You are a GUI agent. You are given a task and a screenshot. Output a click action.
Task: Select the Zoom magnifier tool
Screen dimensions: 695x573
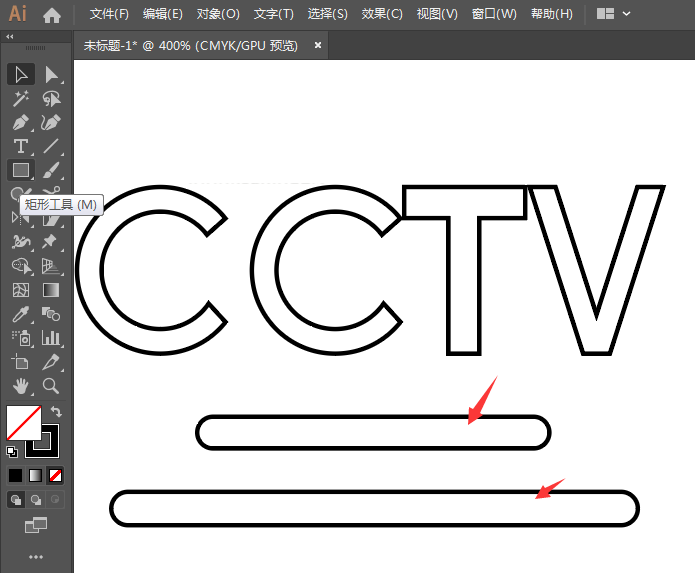coord(51,386)
